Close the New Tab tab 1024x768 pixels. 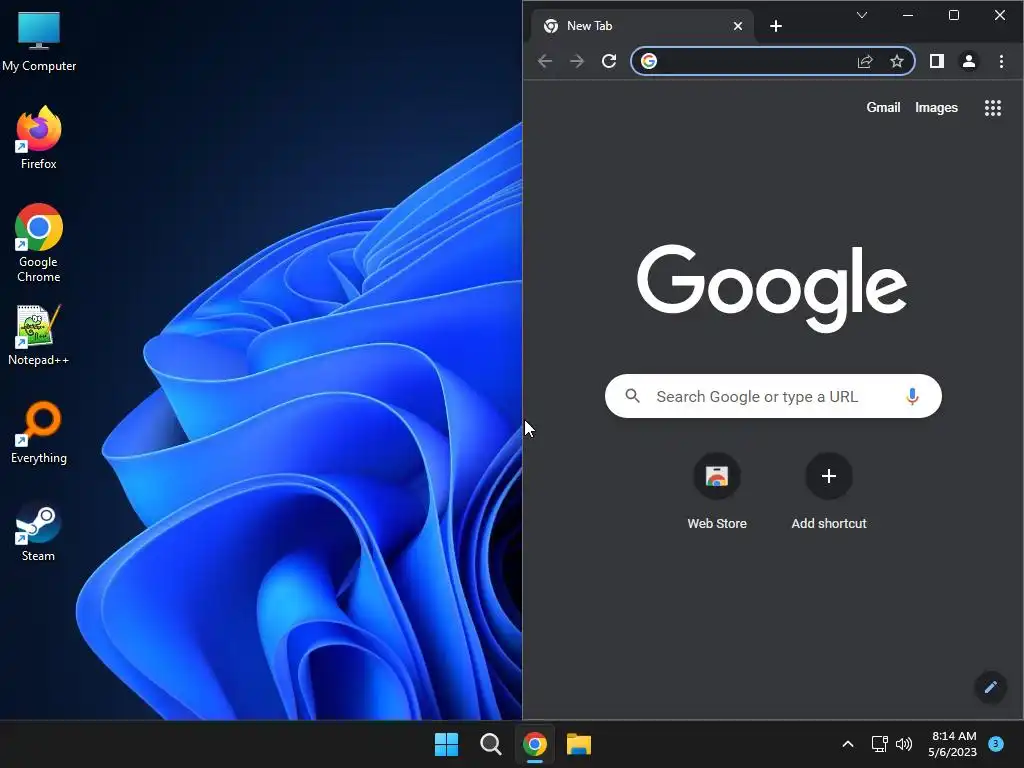click(737, 26)
